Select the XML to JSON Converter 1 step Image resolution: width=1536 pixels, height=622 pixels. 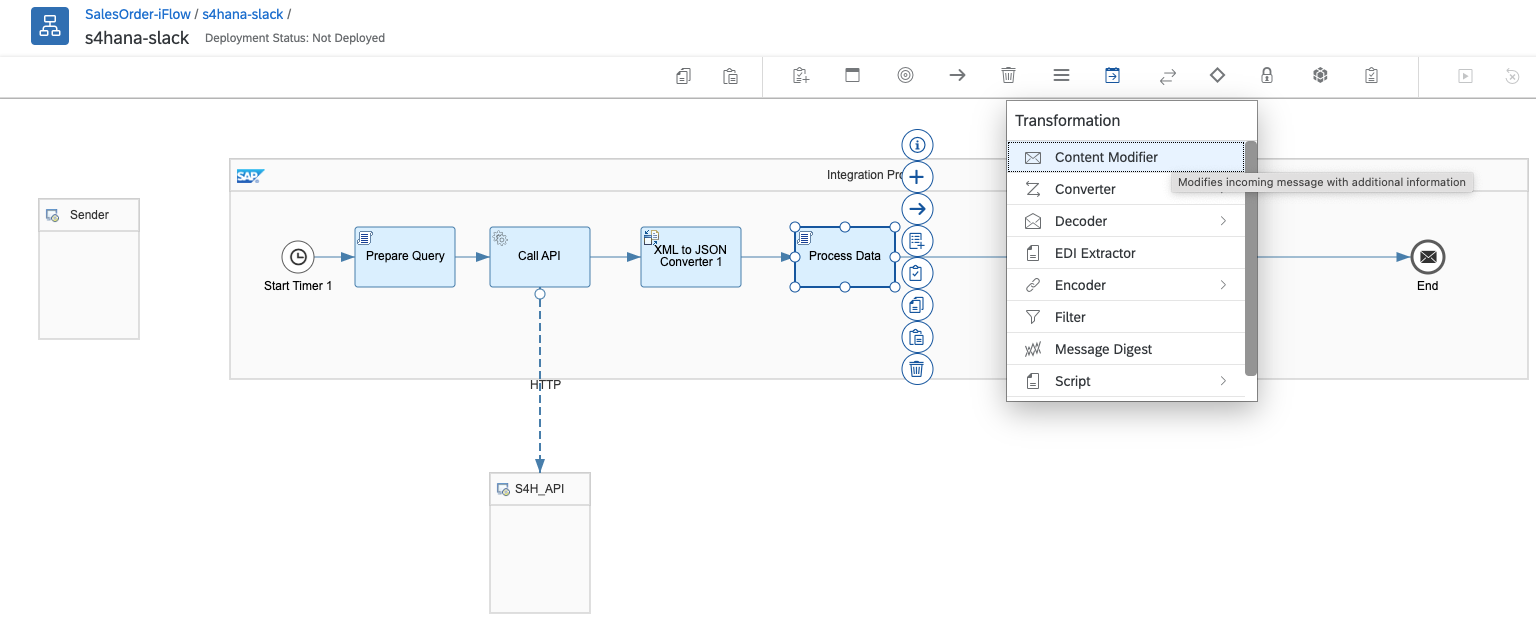point(691,256)
